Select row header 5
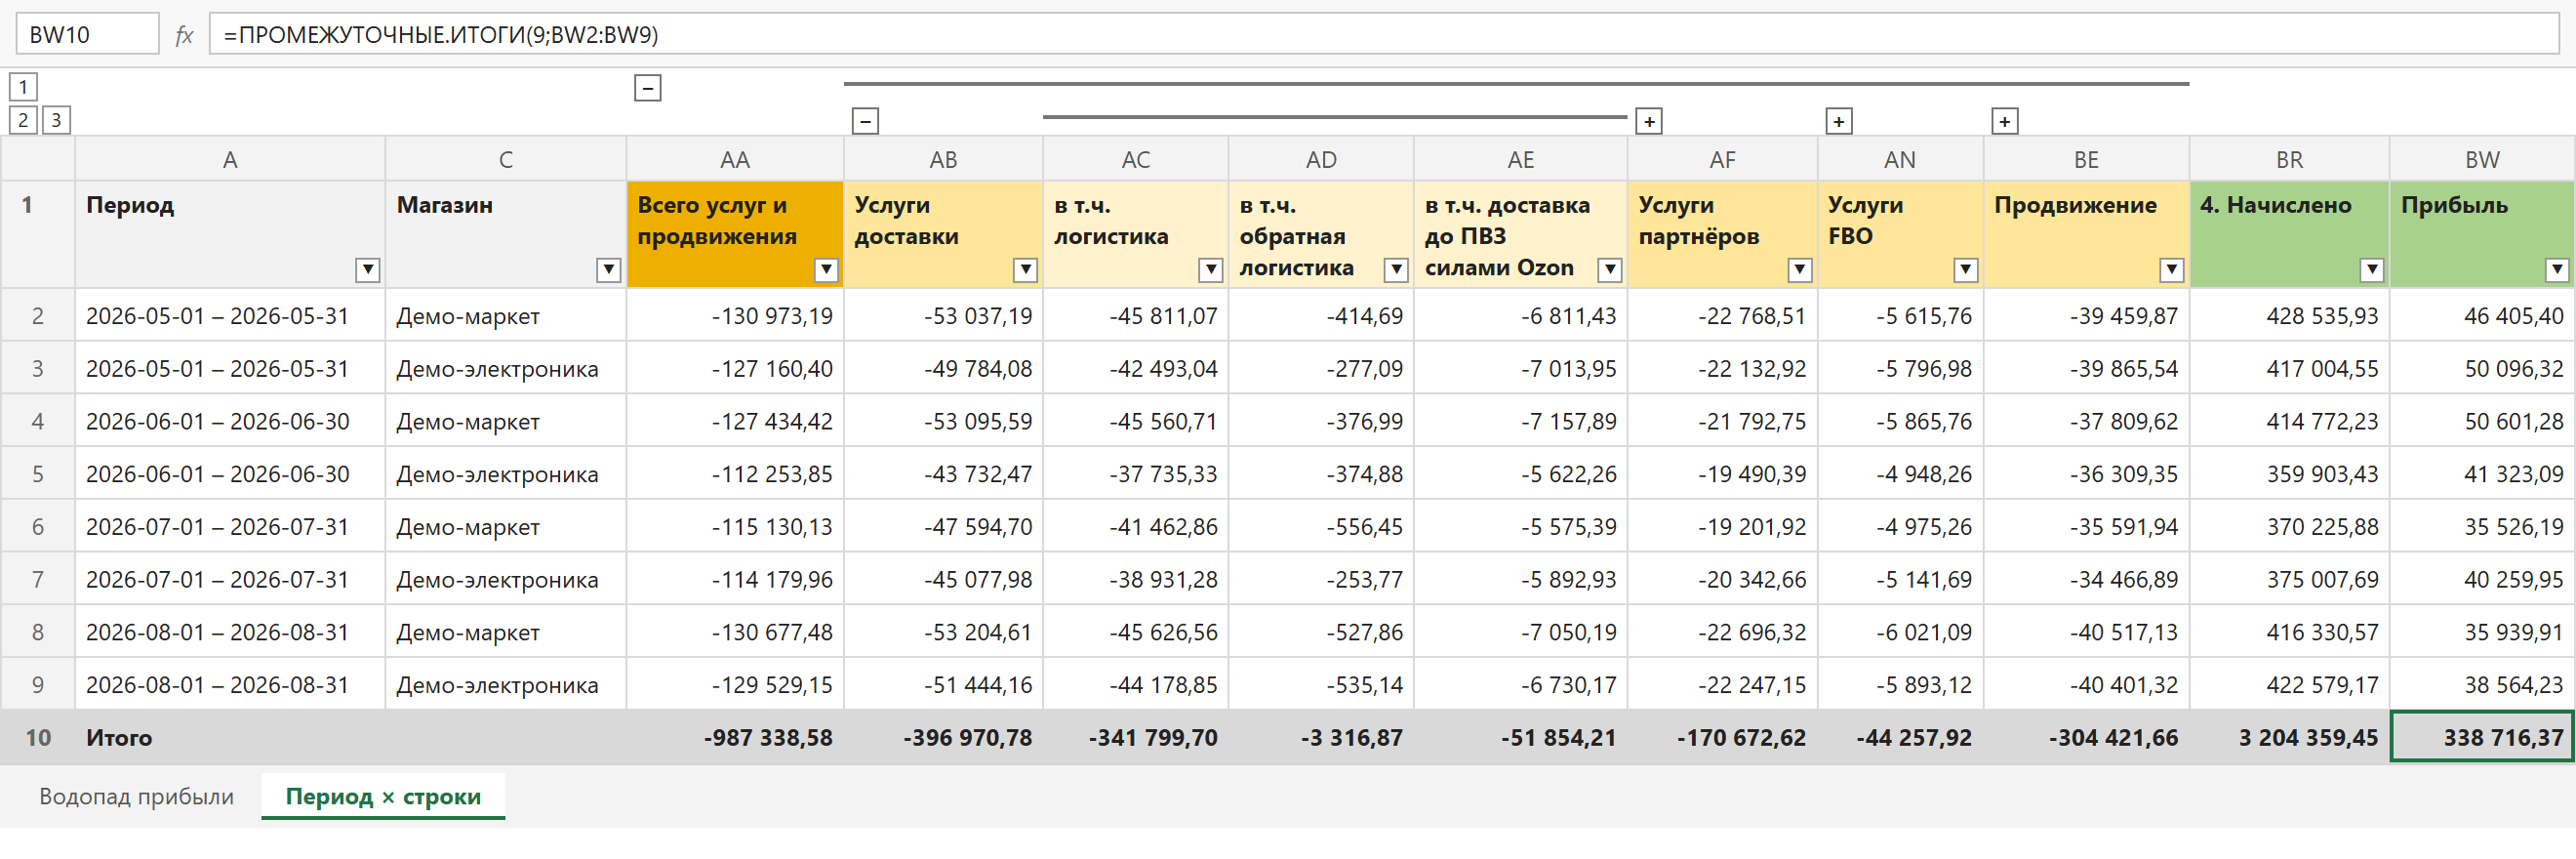Screen dimensions: 2576x859 click(38, 474)
